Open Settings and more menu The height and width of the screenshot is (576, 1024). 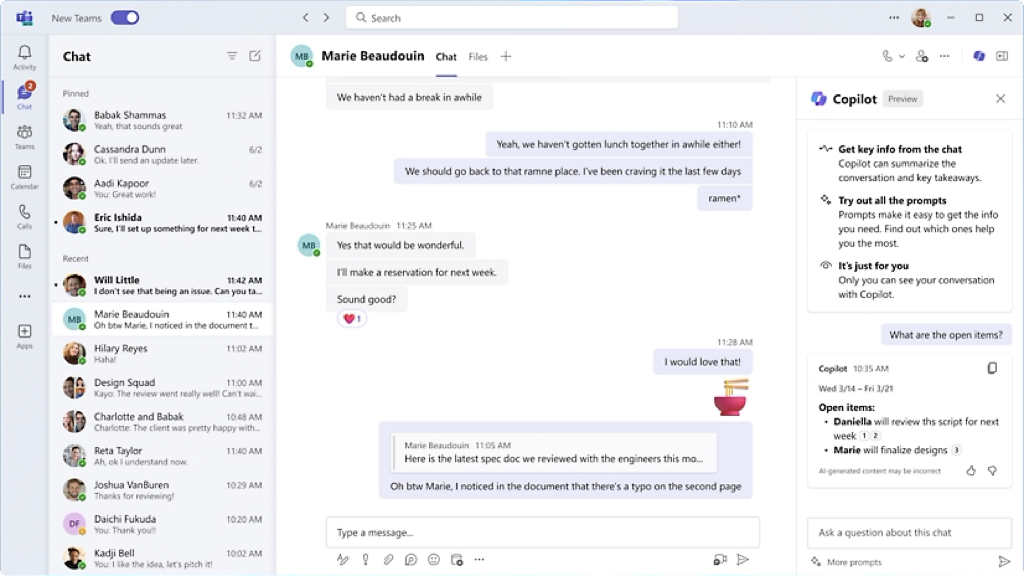[x=894, y=18]
